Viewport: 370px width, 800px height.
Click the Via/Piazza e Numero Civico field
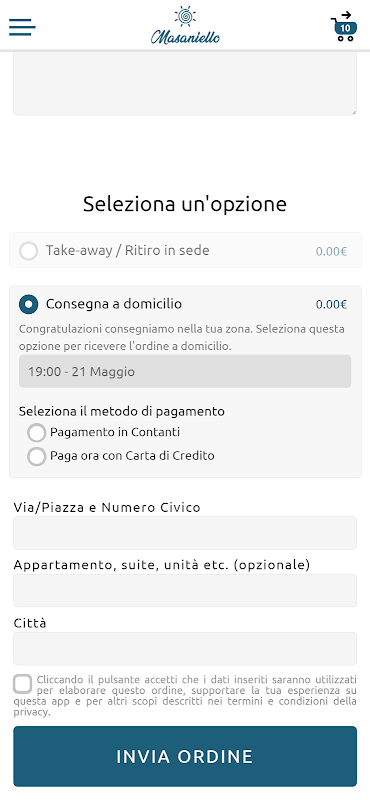pos(185,533)
